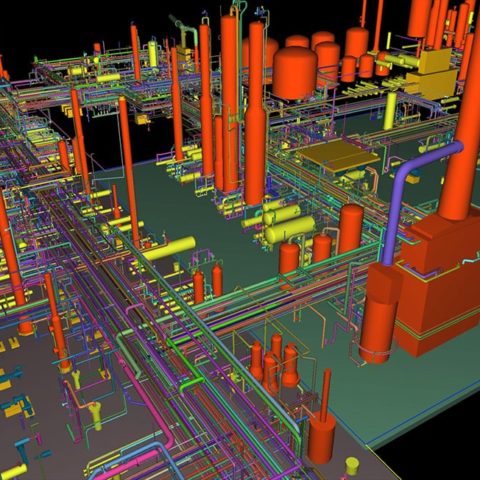Pick the yellow wrench-shaped fitting
This screenshot has width=480, height=480.
(96, 415)
